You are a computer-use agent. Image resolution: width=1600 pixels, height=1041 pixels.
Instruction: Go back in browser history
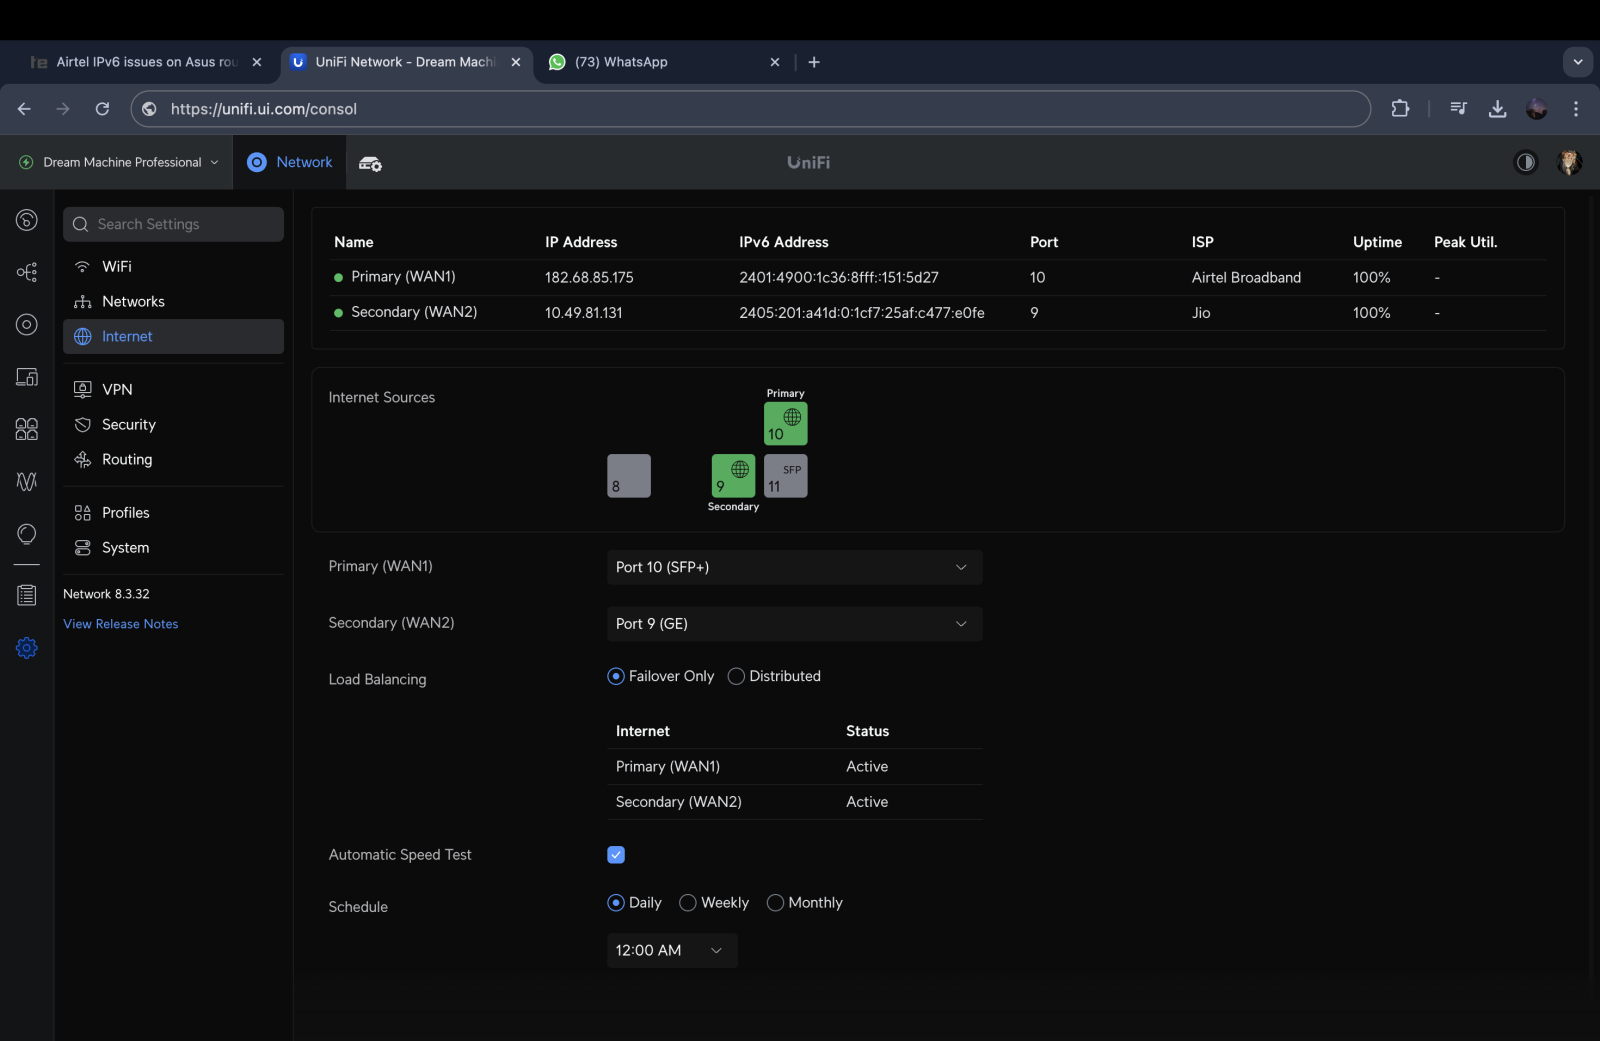coord(24,109)
